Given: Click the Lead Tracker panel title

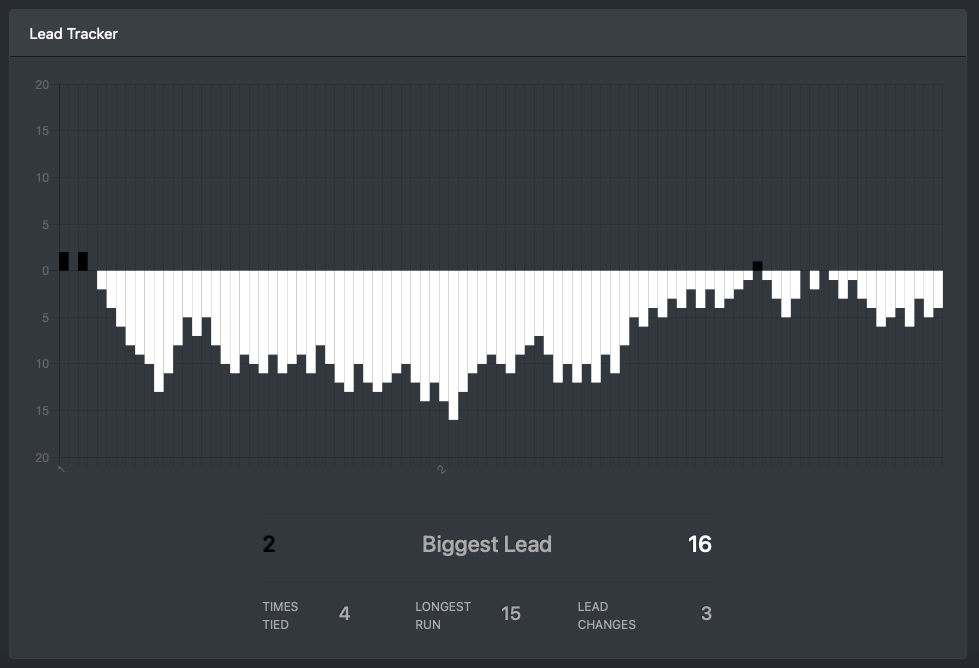Looking at the screenshot, I should tap(73, 34).
